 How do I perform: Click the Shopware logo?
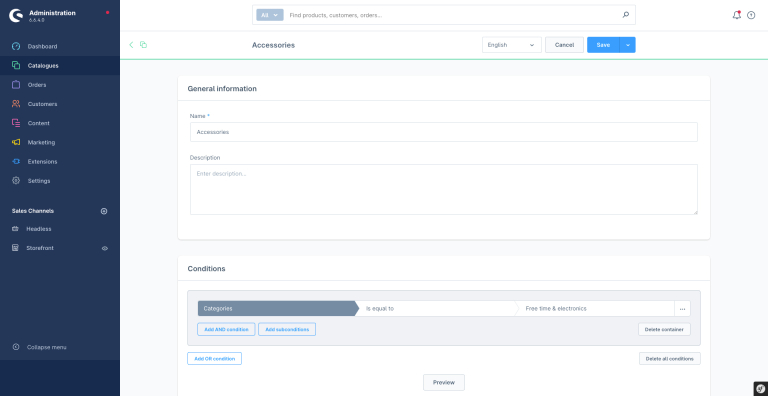[x=16, y=16]
